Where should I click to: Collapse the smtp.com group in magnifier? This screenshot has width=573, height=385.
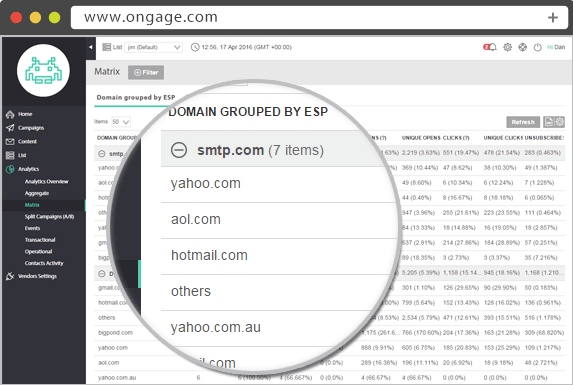179,150
